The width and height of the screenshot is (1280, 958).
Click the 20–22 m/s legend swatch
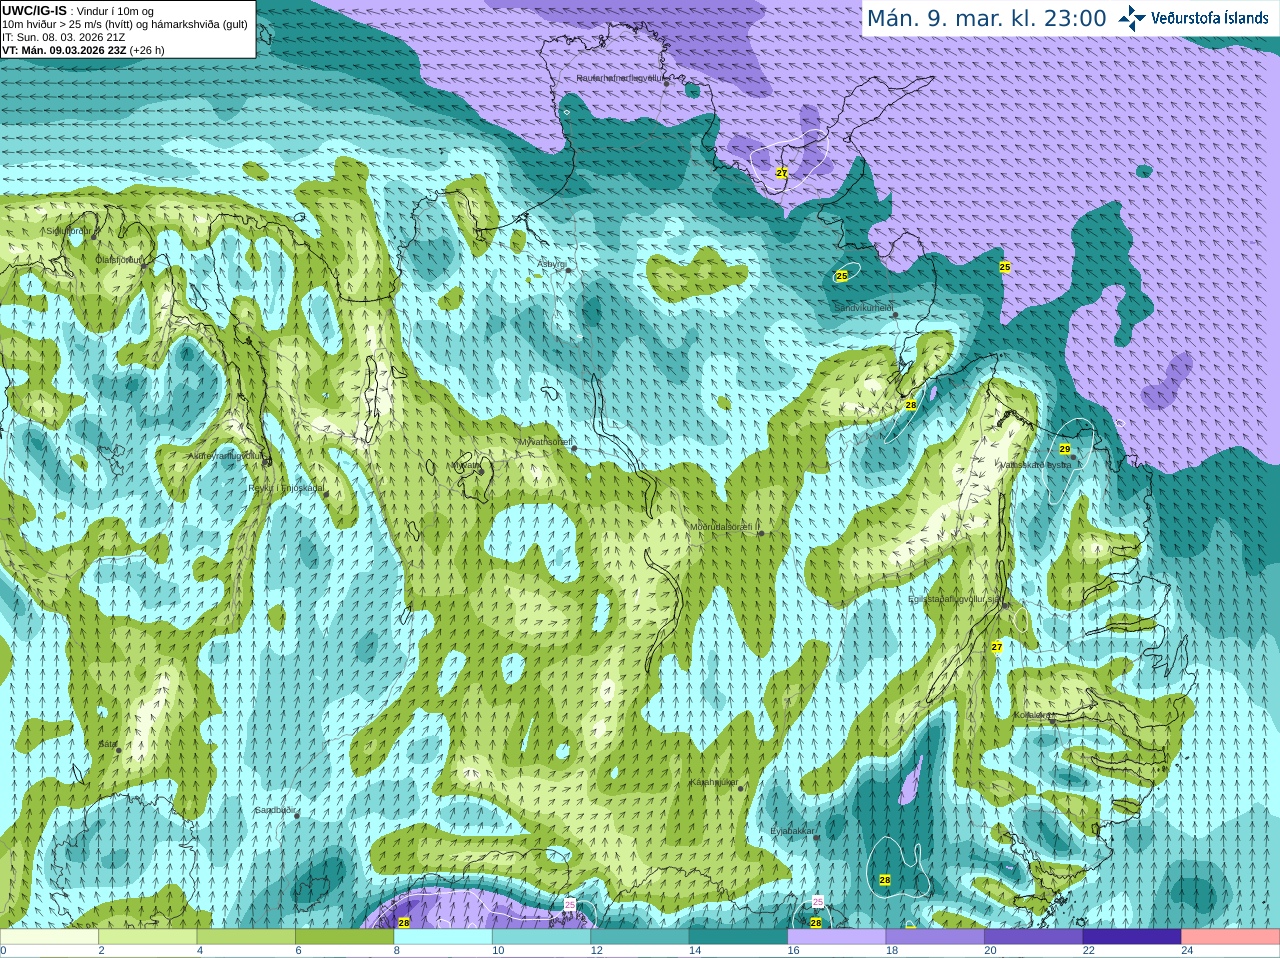tap(1034, 937)
